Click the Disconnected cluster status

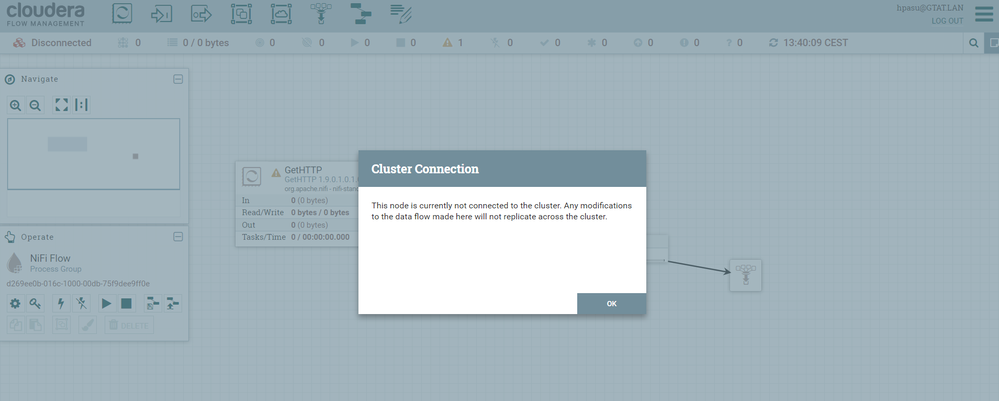52,43
